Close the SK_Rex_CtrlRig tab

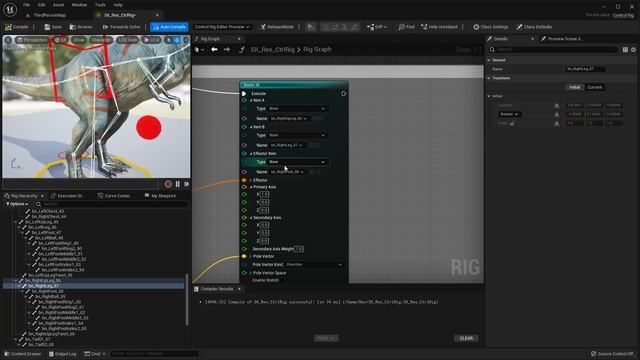pos(157,15)
